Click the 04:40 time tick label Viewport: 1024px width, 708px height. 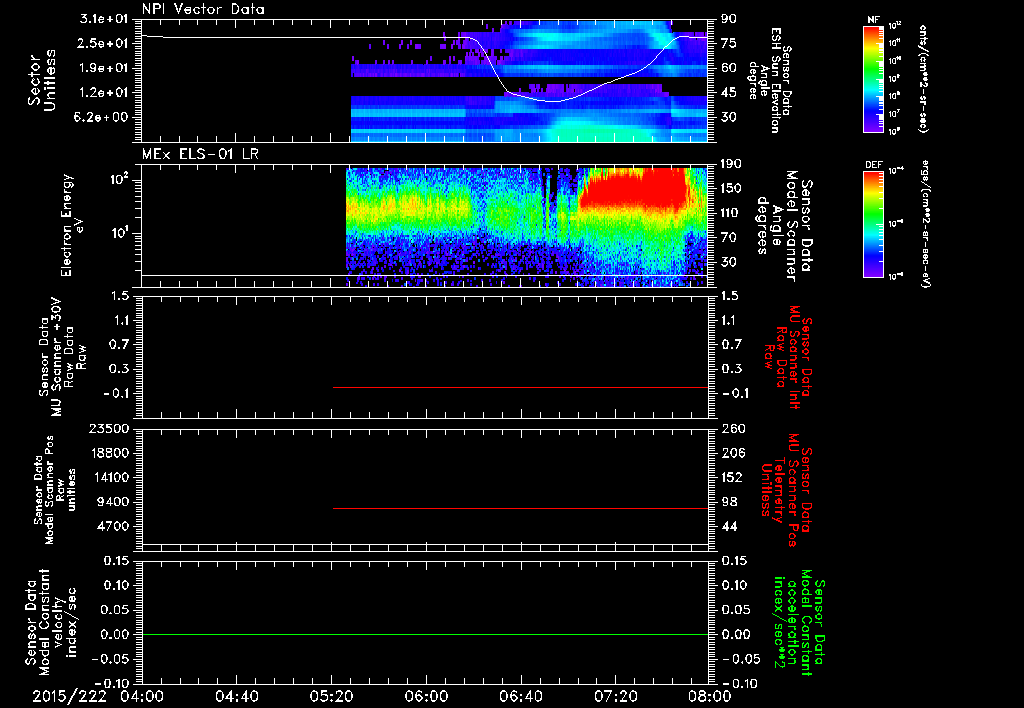click(236, 696)
